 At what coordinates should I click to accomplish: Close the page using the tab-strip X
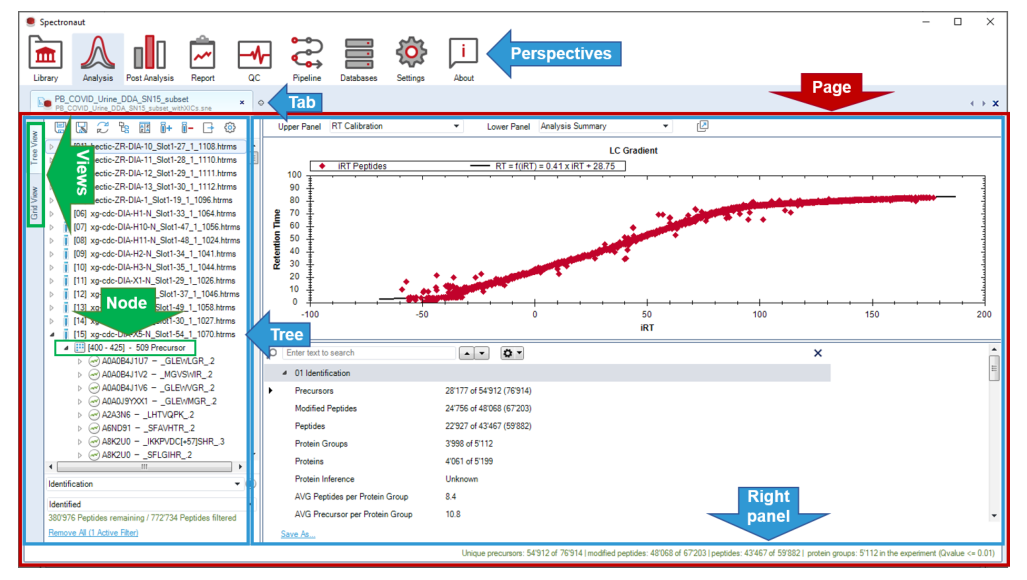pos(996,103)
